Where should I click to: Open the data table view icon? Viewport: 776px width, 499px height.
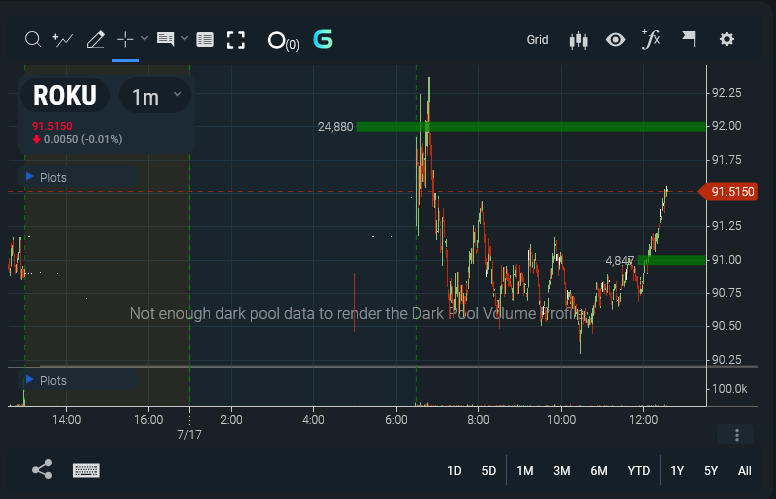point(205,40)
